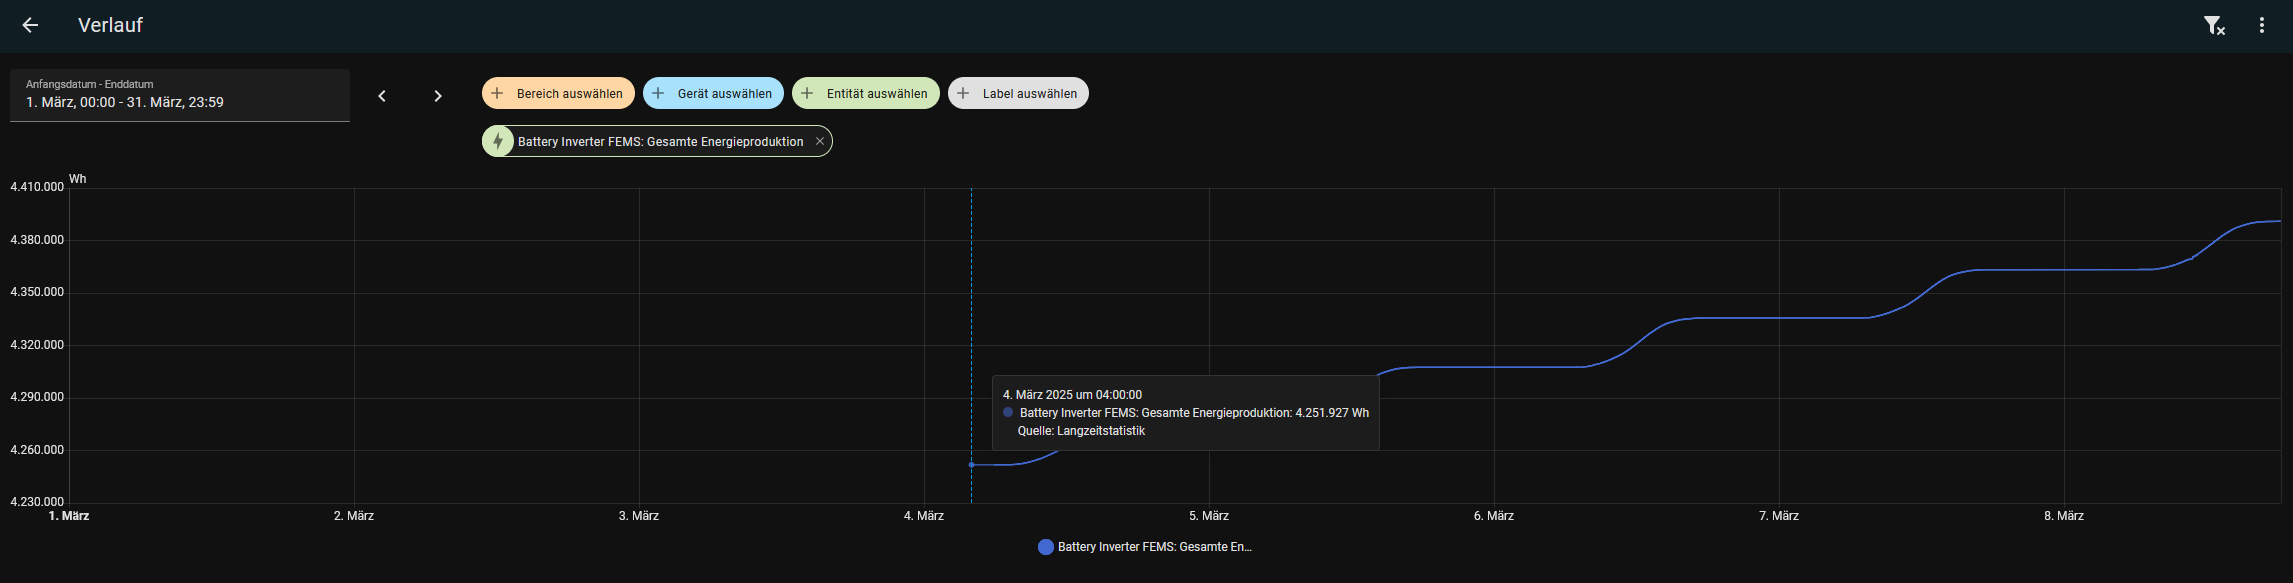Go back using the arrow icon
2293x583 pixels.
(30, 25)
